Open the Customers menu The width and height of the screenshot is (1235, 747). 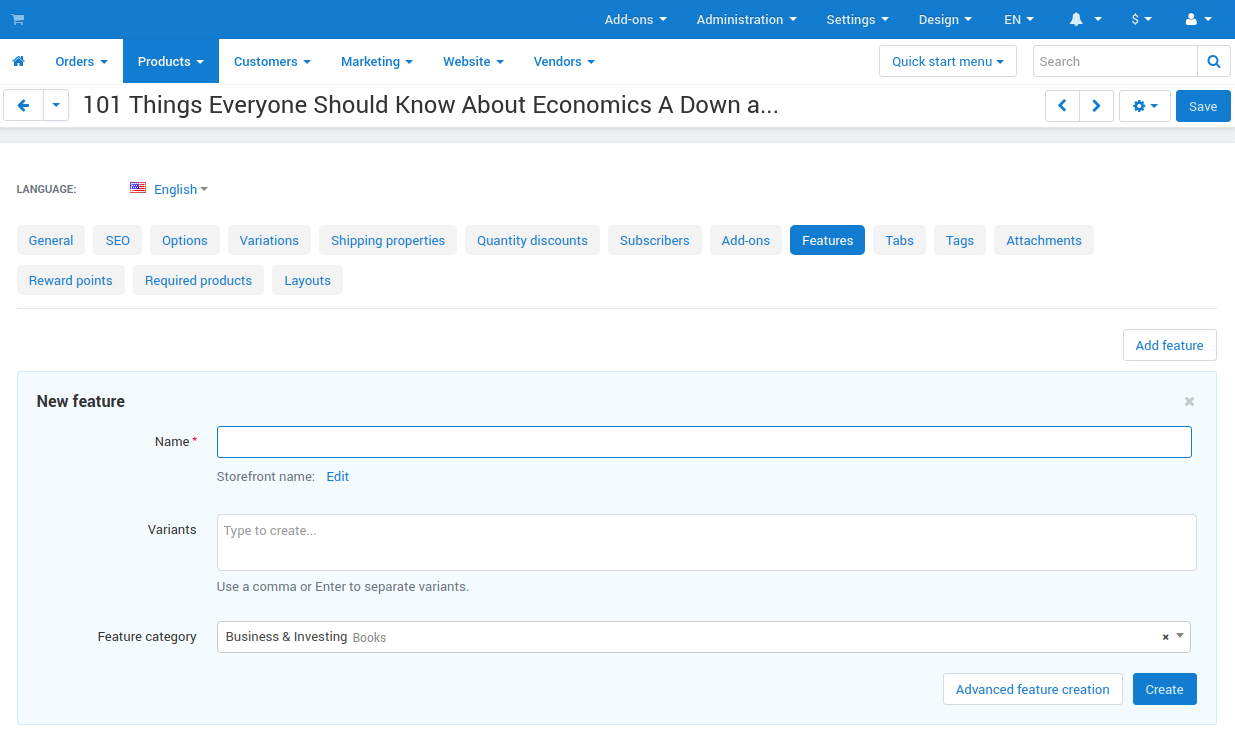pyautogui.click(x=272, y=61)
